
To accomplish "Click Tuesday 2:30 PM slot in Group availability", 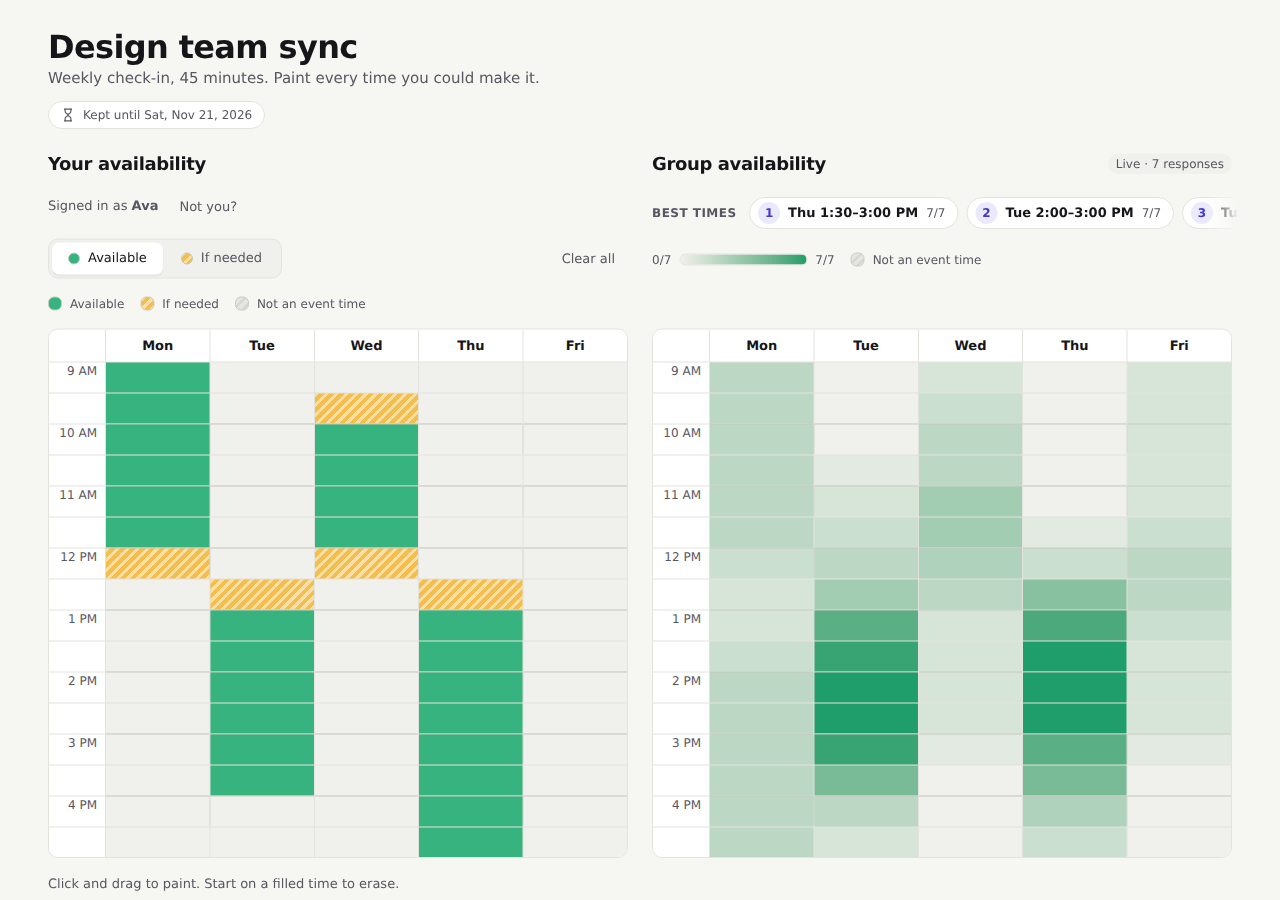I will (866, 719).
